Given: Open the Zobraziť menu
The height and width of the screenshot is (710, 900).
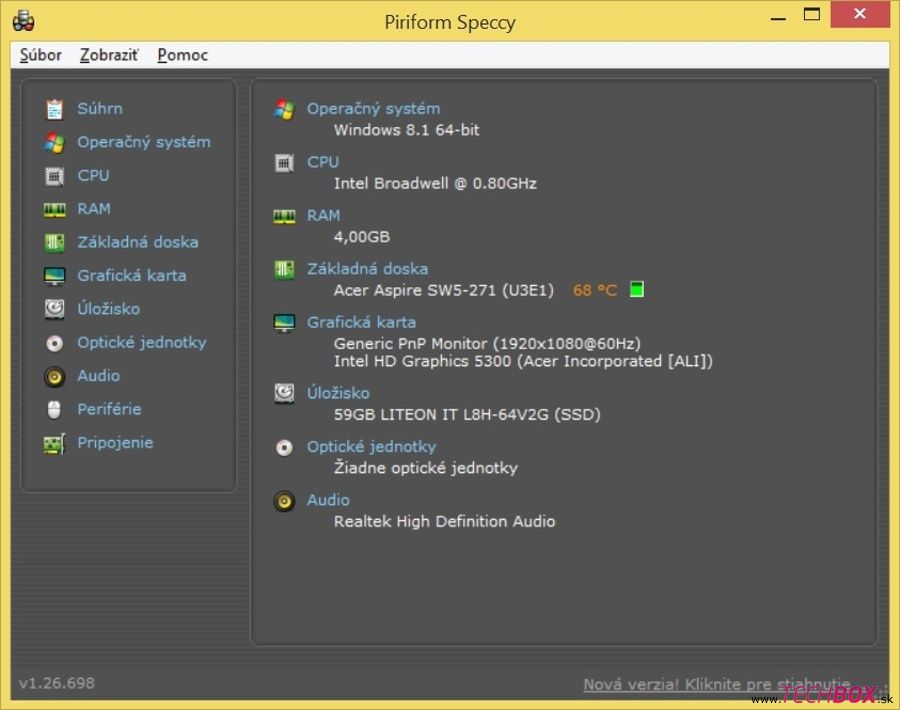Looking at the screenshot, I should click(109, 55).
